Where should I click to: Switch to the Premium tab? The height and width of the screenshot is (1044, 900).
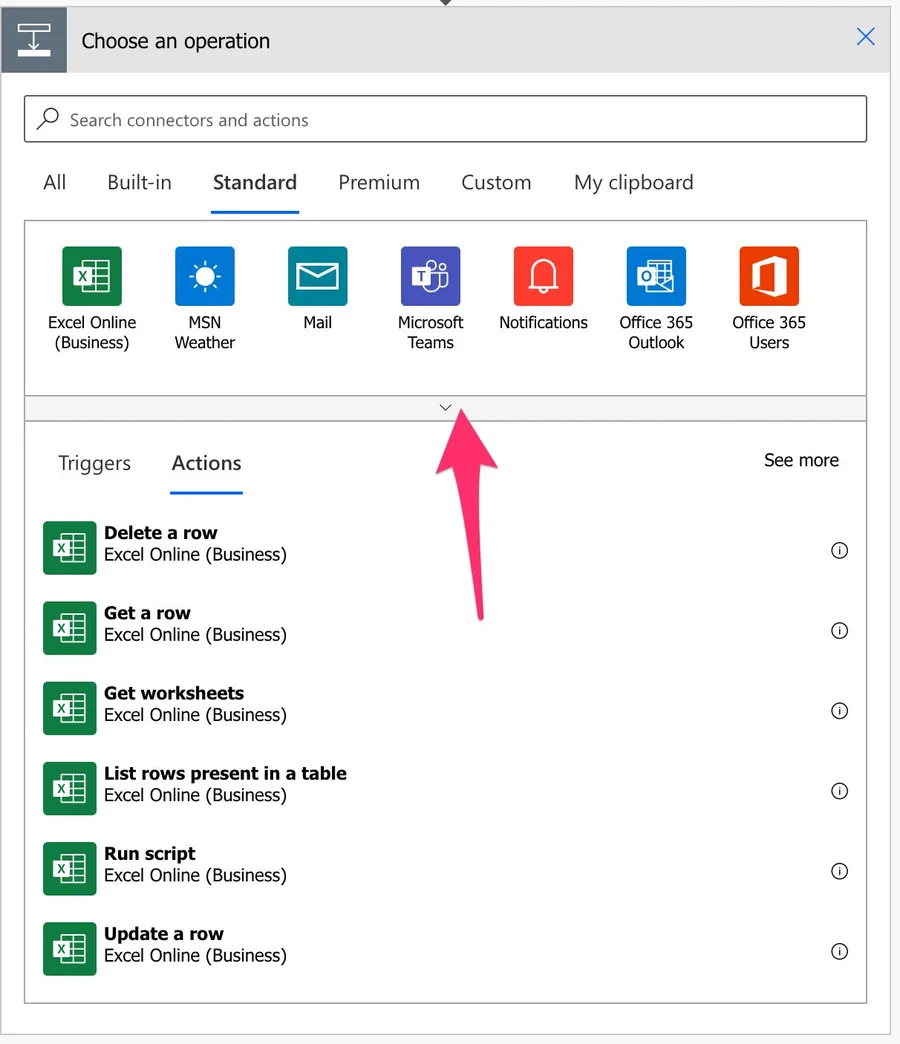pos(379,183)
